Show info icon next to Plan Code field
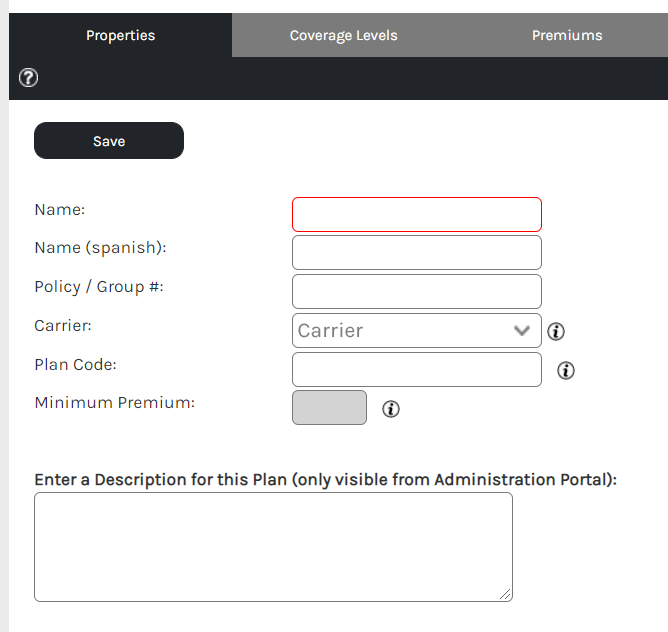 click(x=566, y=370)
